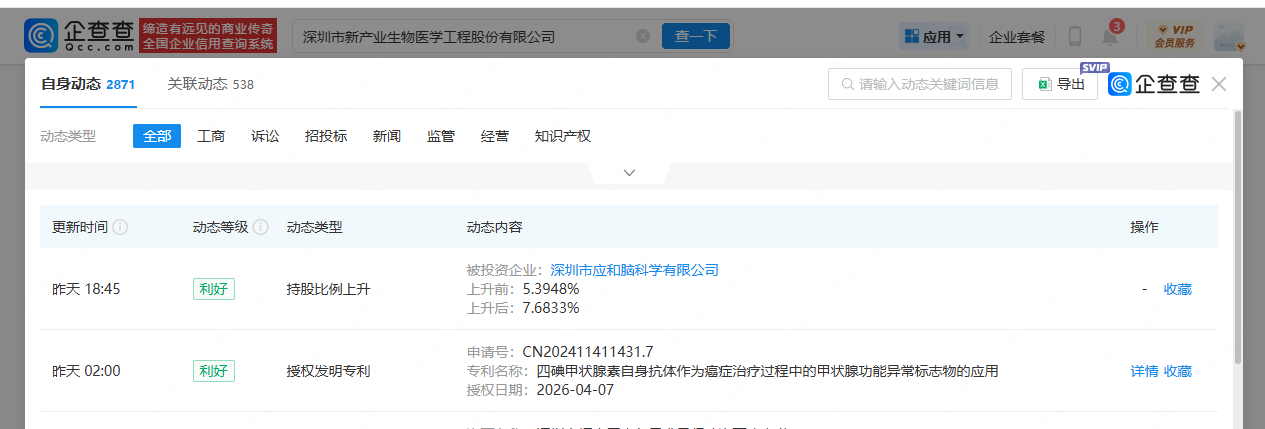Open the user avatar menu
This screenshot has height=429, width=1265.
click(1229, 36)
